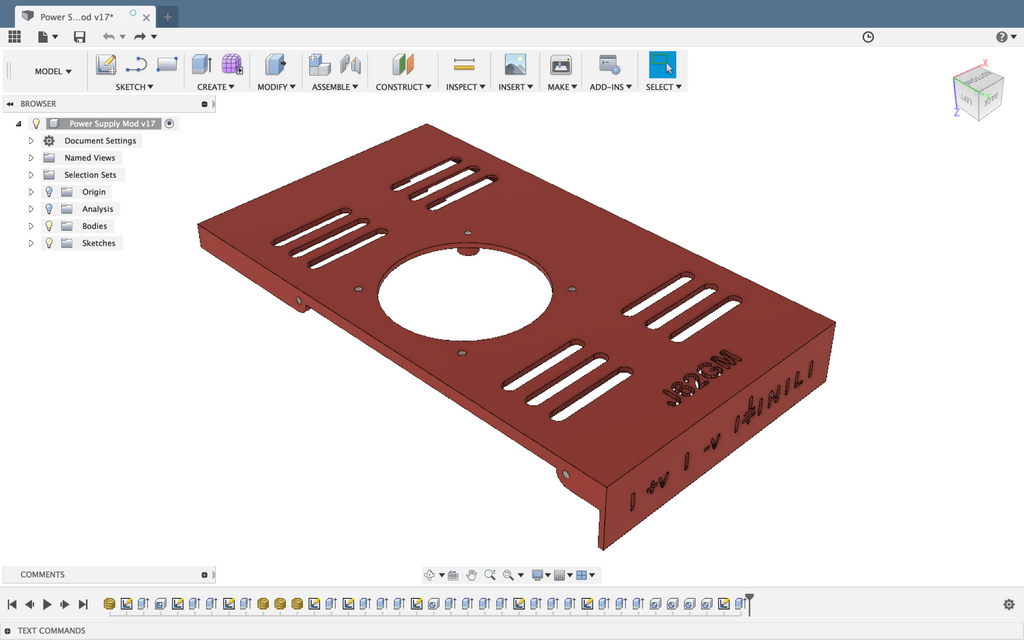
Task: Activate the Select tool icon
Action: (662, 65)
